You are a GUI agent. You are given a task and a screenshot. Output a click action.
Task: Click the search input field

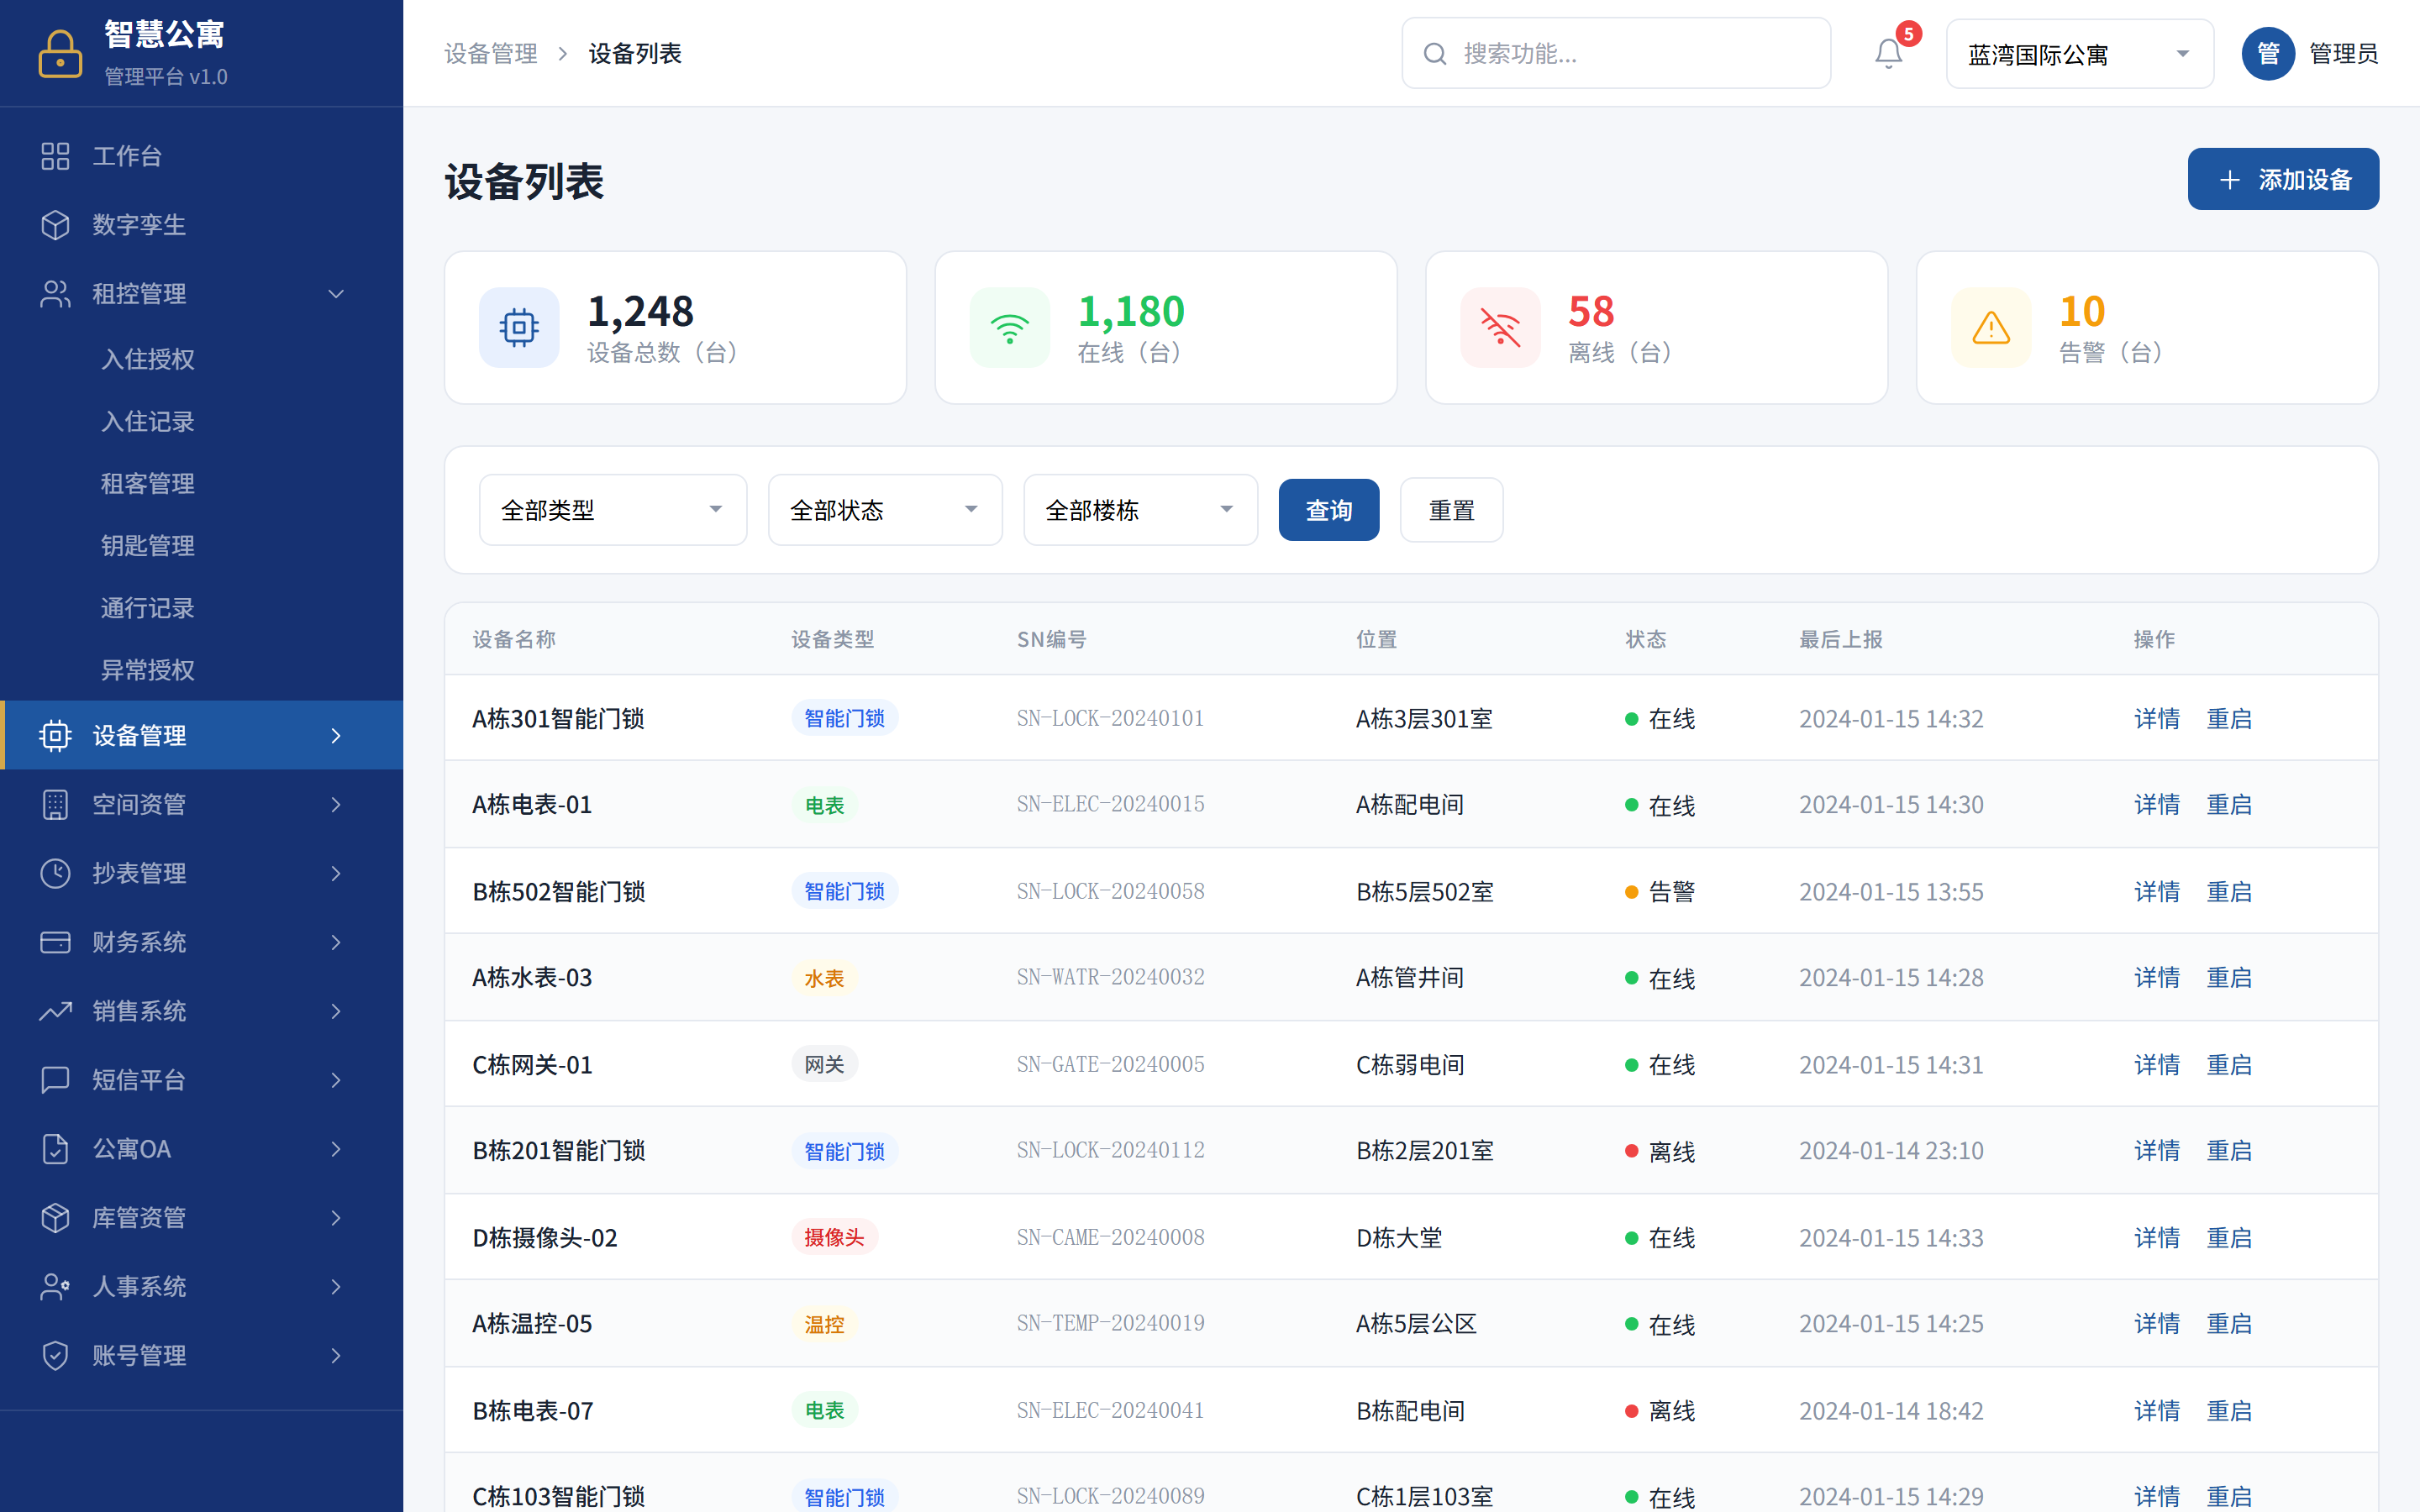tap(1615, 53)
